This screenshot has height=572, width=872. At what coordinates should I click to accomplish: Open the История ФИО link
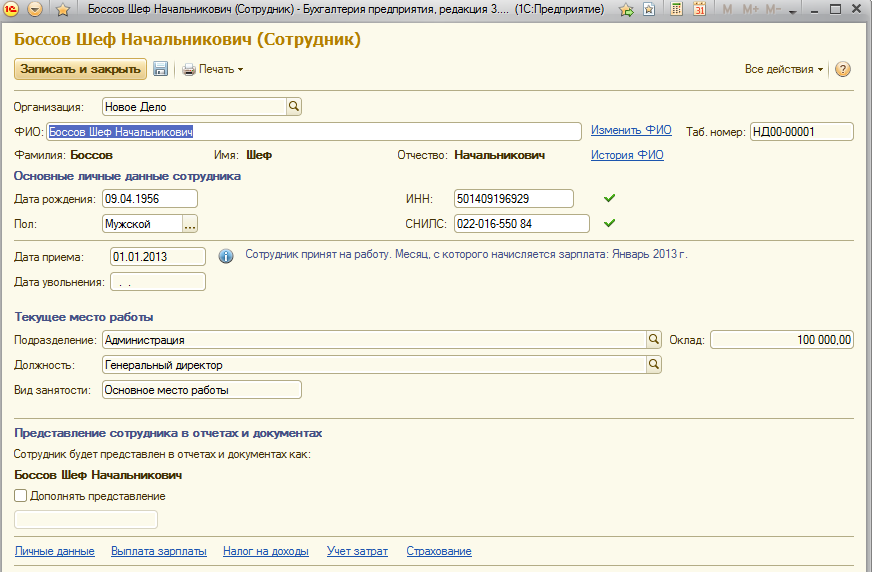pos(627,155)
